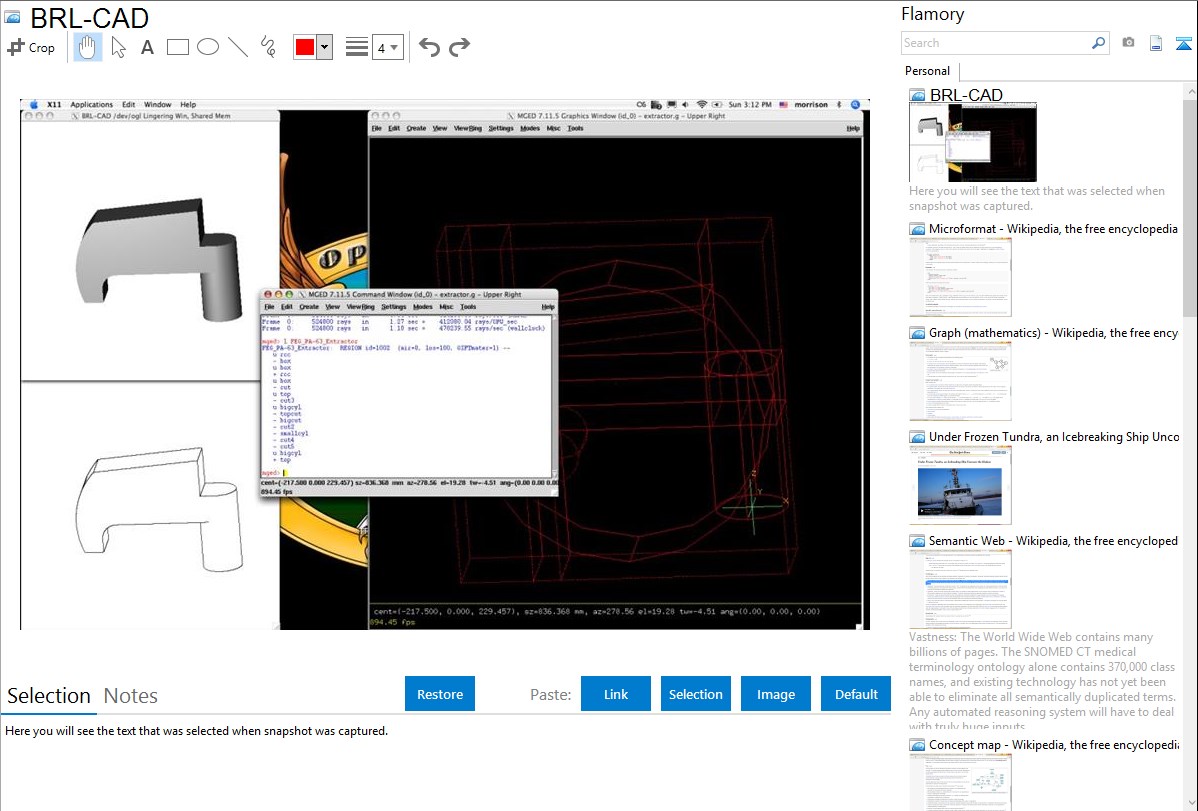Select the Crop tool
The image size is (1198, 811).
point(31,47)
